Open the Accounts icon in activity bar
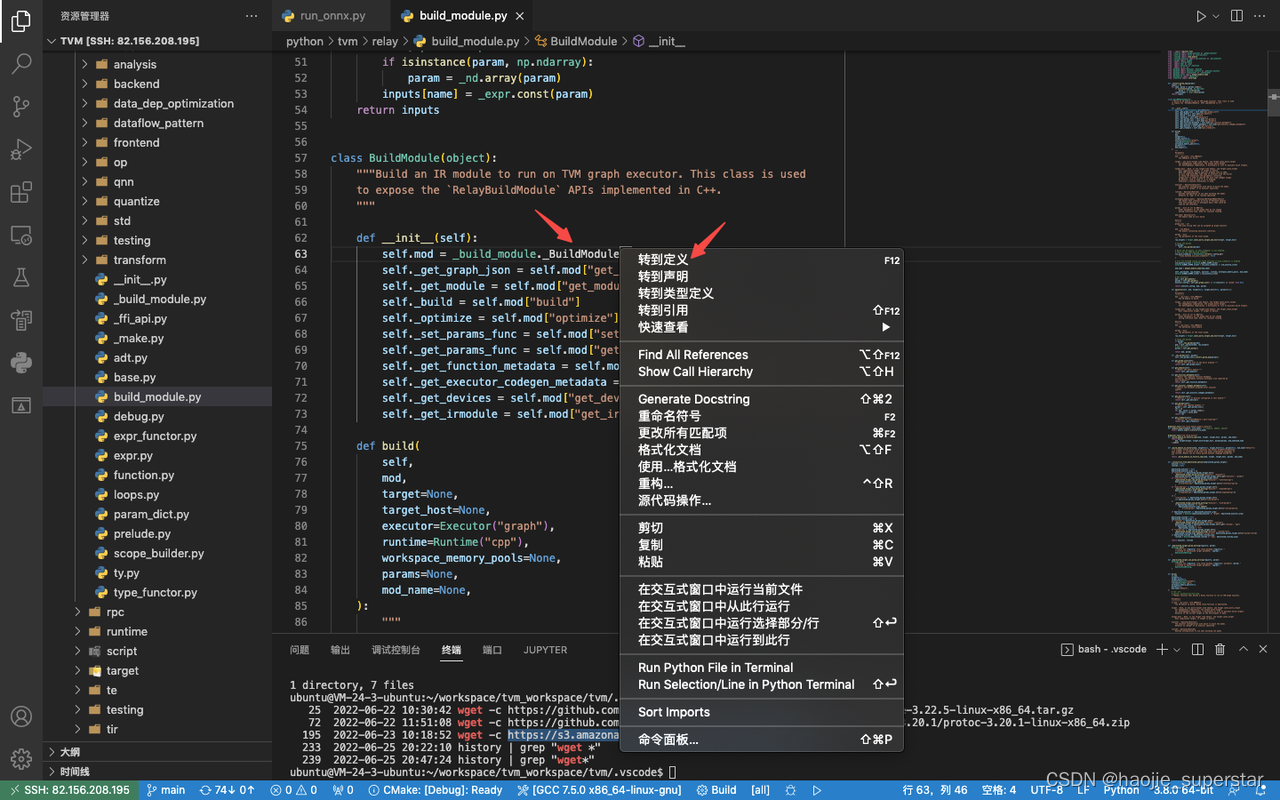 [x=21, y=717]
